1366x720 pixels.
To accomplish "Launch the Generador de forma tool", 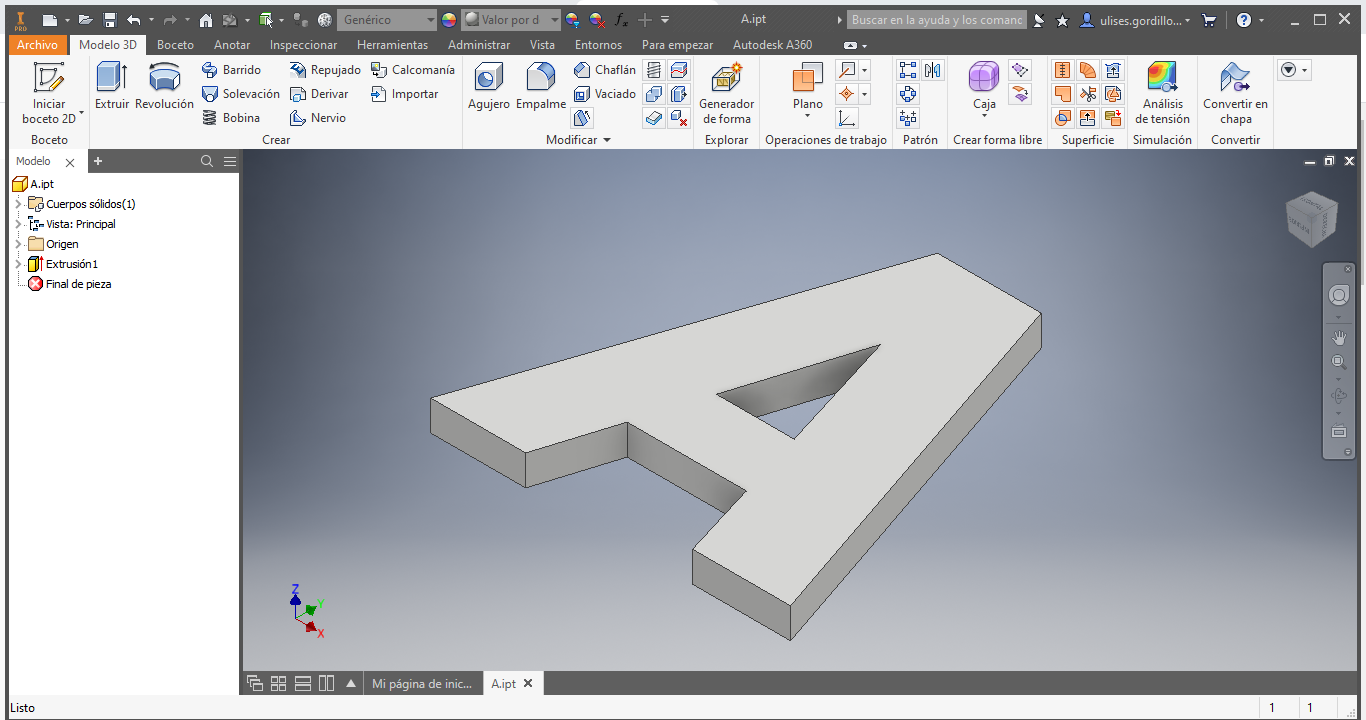I will pos(726,94).
